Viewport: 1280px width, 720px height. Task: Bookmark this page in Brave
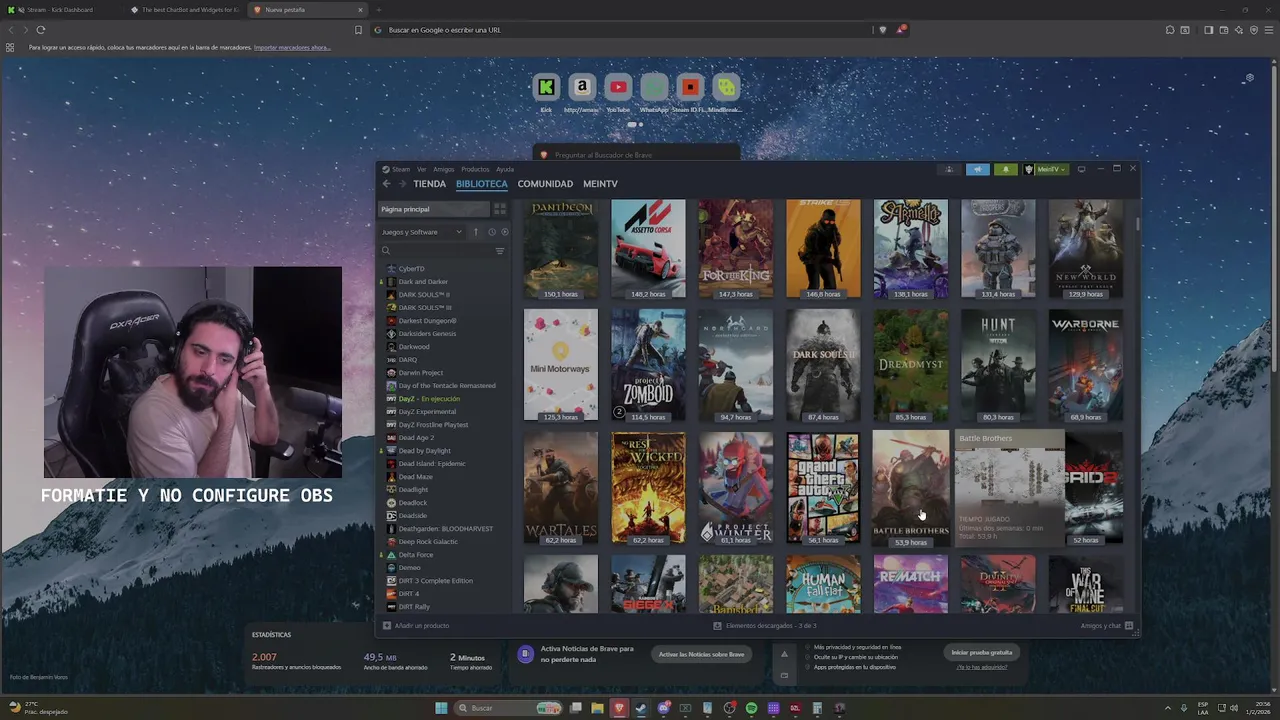359,30
